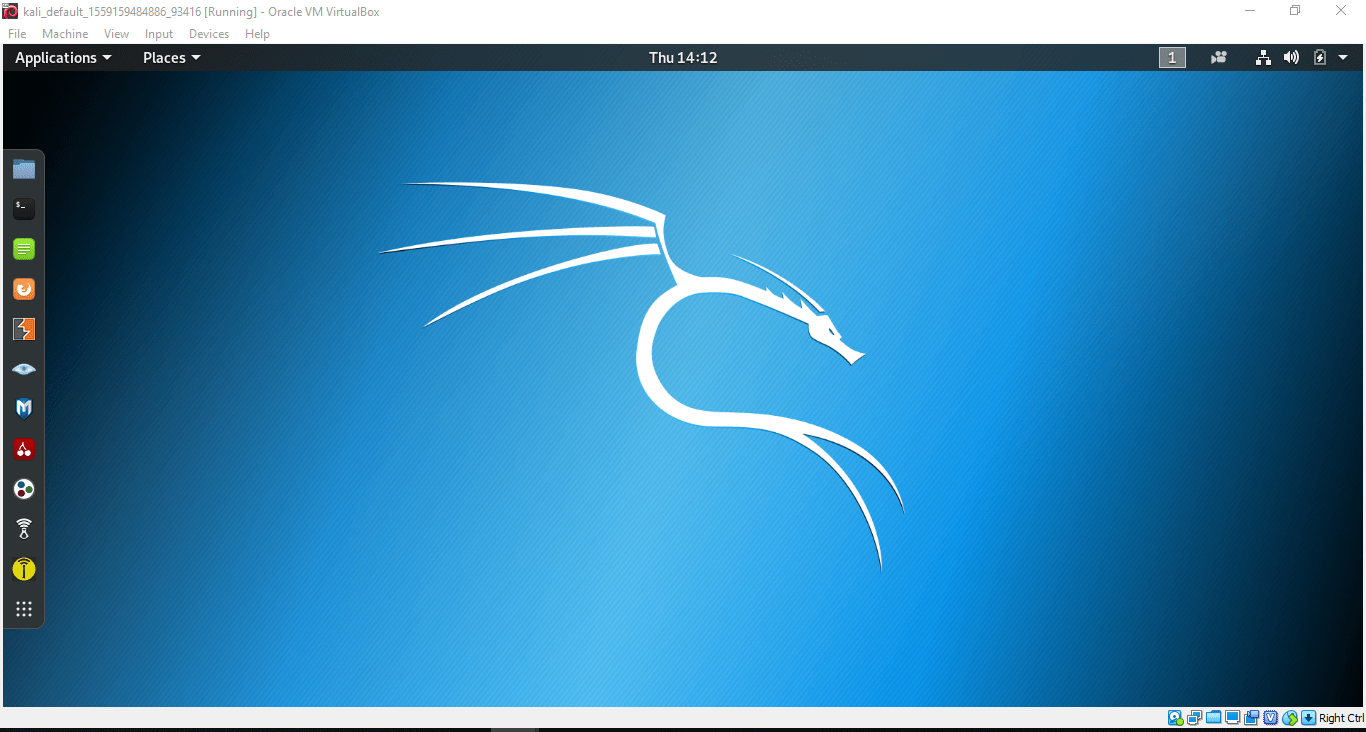Click the yellow circular dock icon
The height and width of the screenshot is (732, 1366).
point(24,569)
